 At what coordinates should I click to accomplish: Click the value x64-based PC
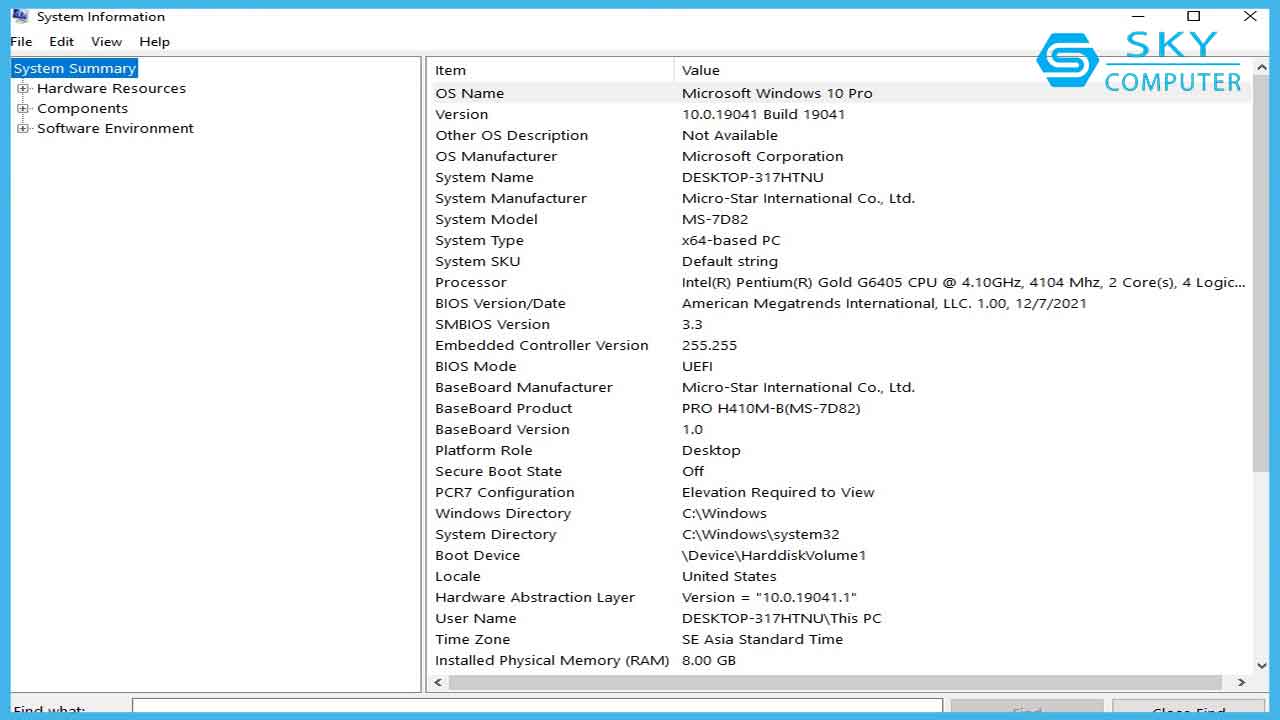(731, 240)
